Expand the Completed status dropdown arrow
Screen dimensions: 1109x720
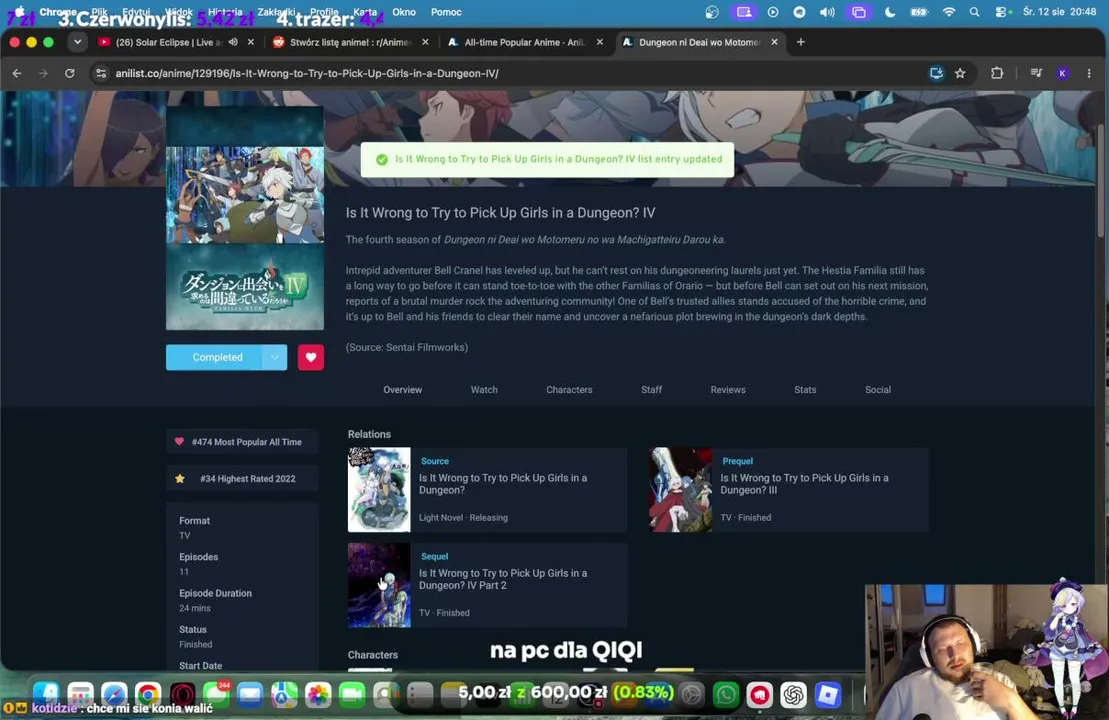(274, 357)
